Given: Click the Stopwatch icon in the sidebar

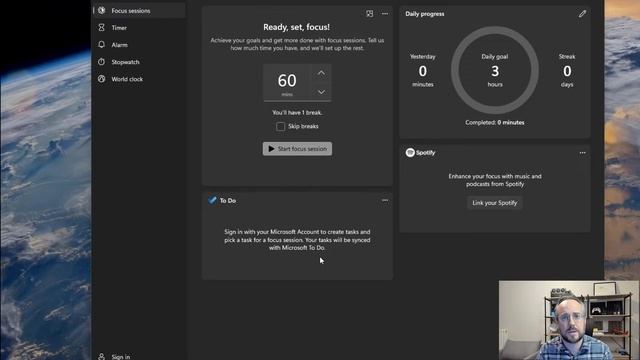Looking at the screenshot, I should click(102, 62).
